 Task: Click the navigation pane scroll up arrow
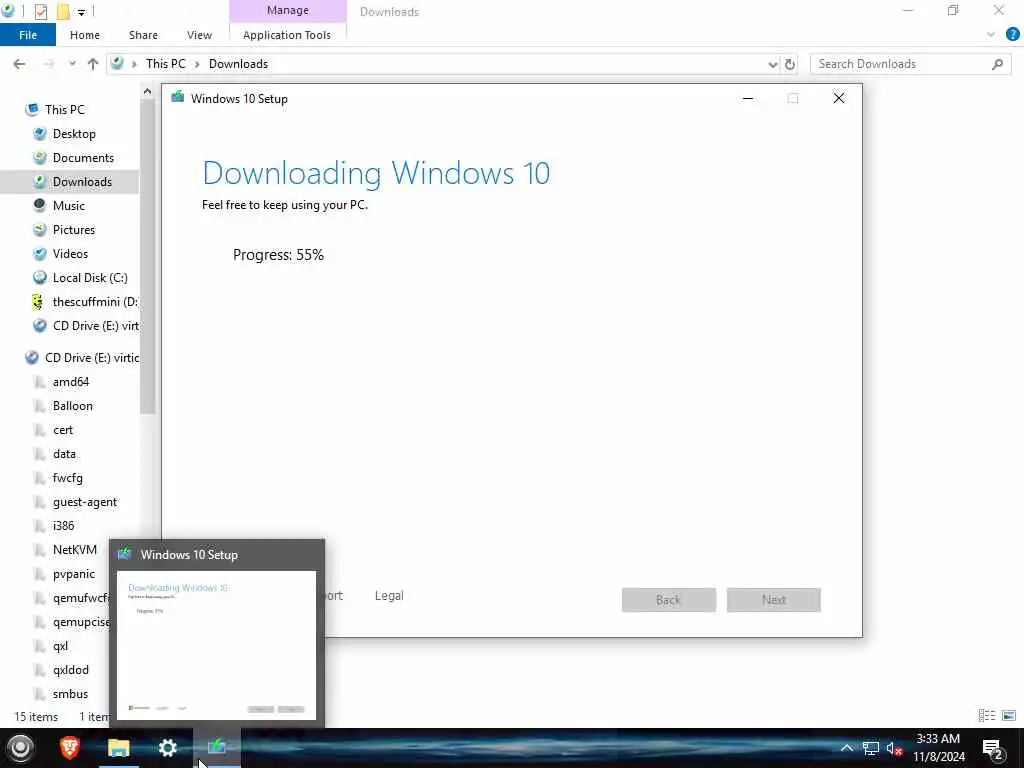148,92
